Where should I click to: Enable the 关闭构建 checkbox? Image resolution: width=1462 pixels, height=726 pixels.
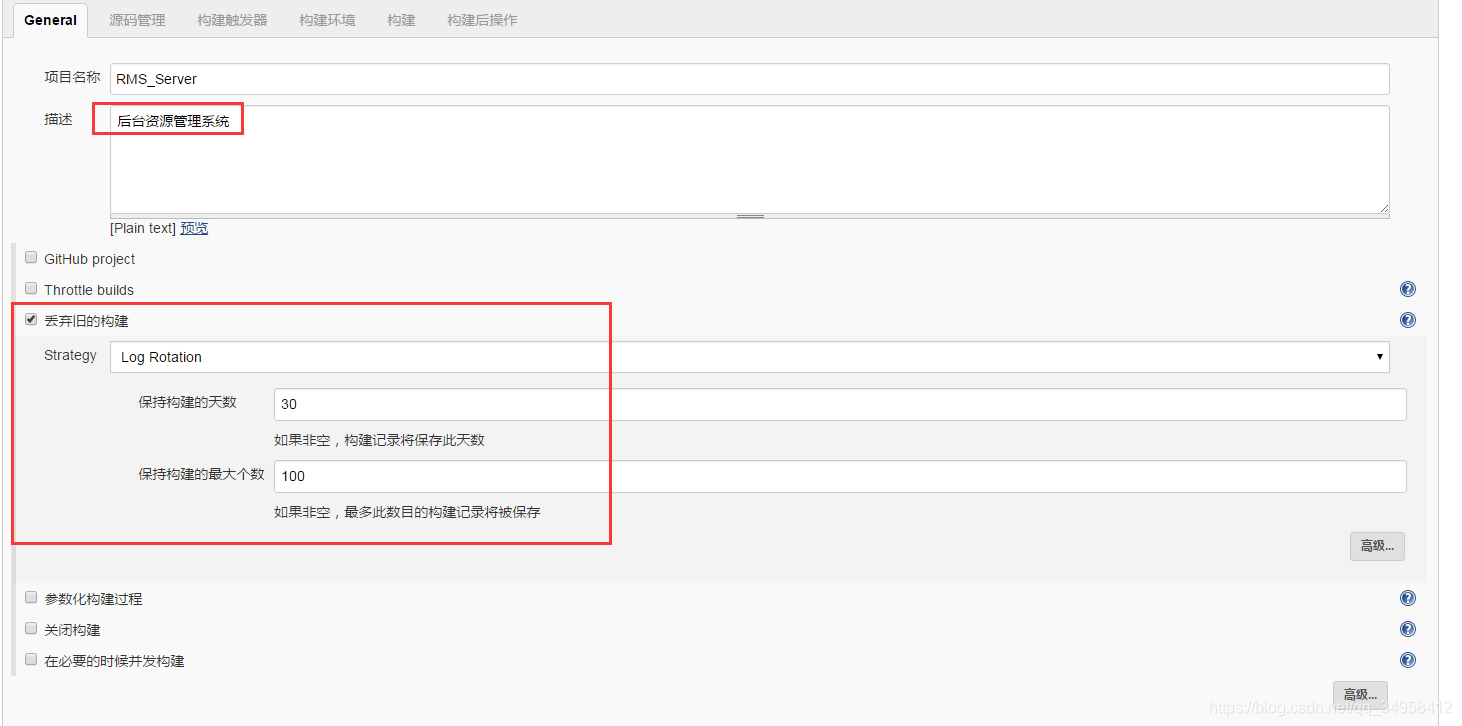point(31,629)
